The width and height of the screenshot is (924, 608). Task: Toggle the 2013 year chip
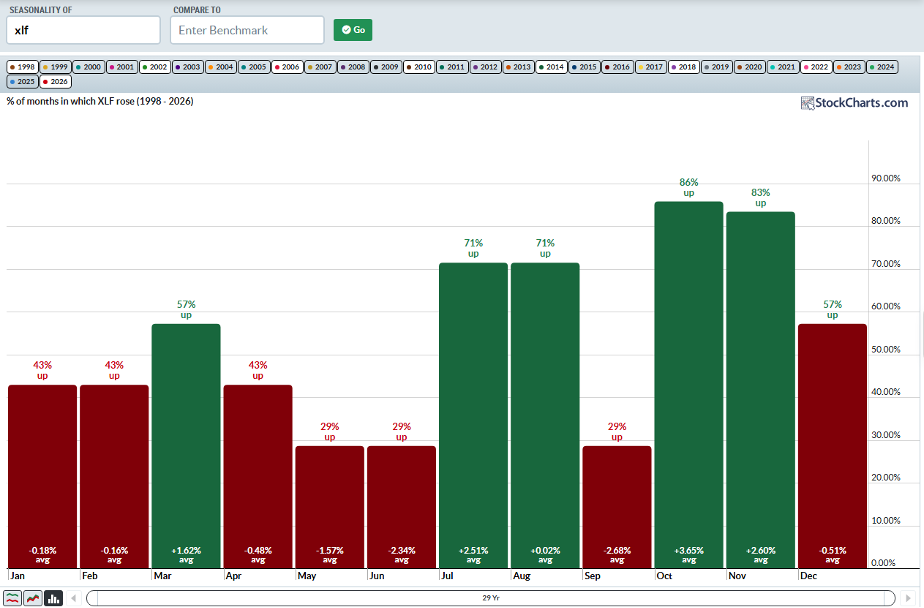point(517,67)
